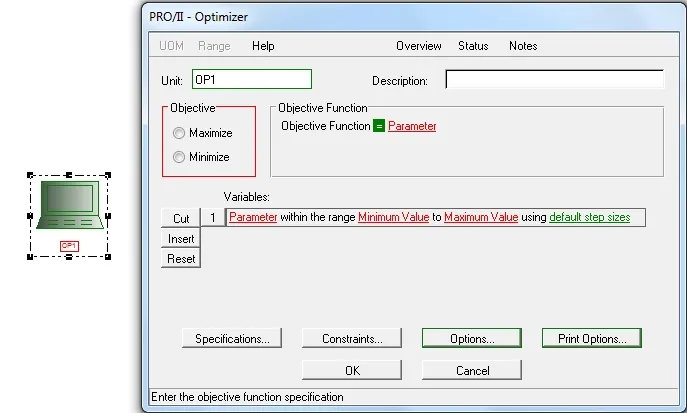Click Parameter link in Objective Function
The image size is (687, 413).
pos(412,126)
